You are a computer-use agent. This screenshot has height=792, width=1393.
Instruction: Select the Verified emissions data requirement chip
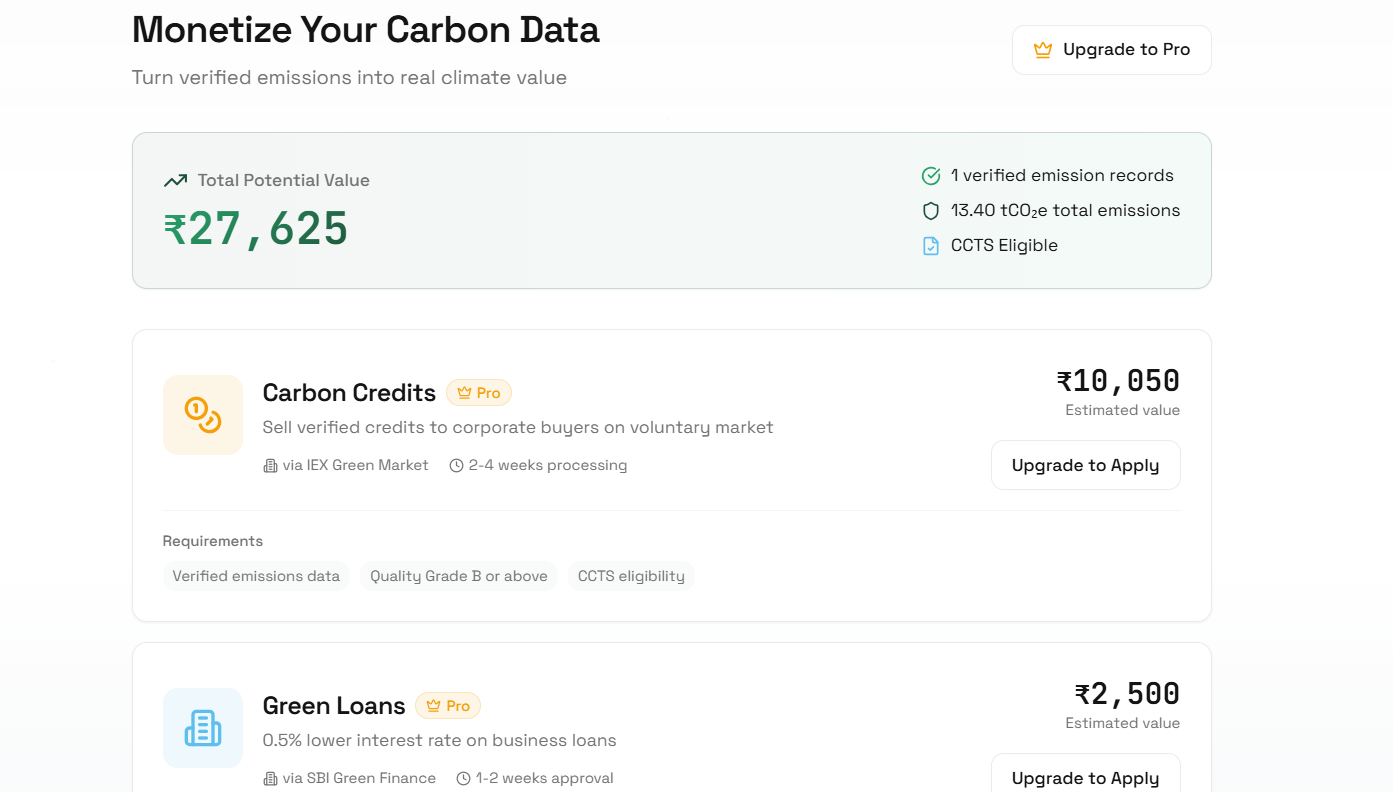click(256, 576)
